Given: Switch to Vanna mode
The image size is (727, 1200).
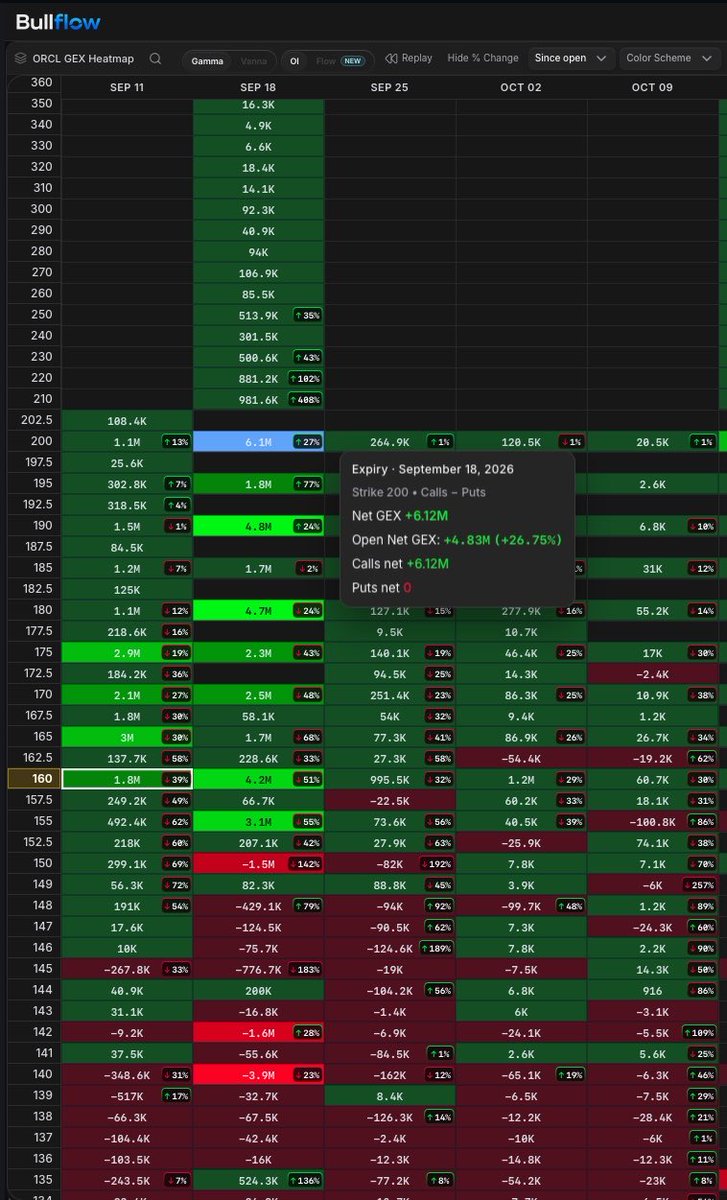Looking at the screenshot, I should click(x=253, y=61).
